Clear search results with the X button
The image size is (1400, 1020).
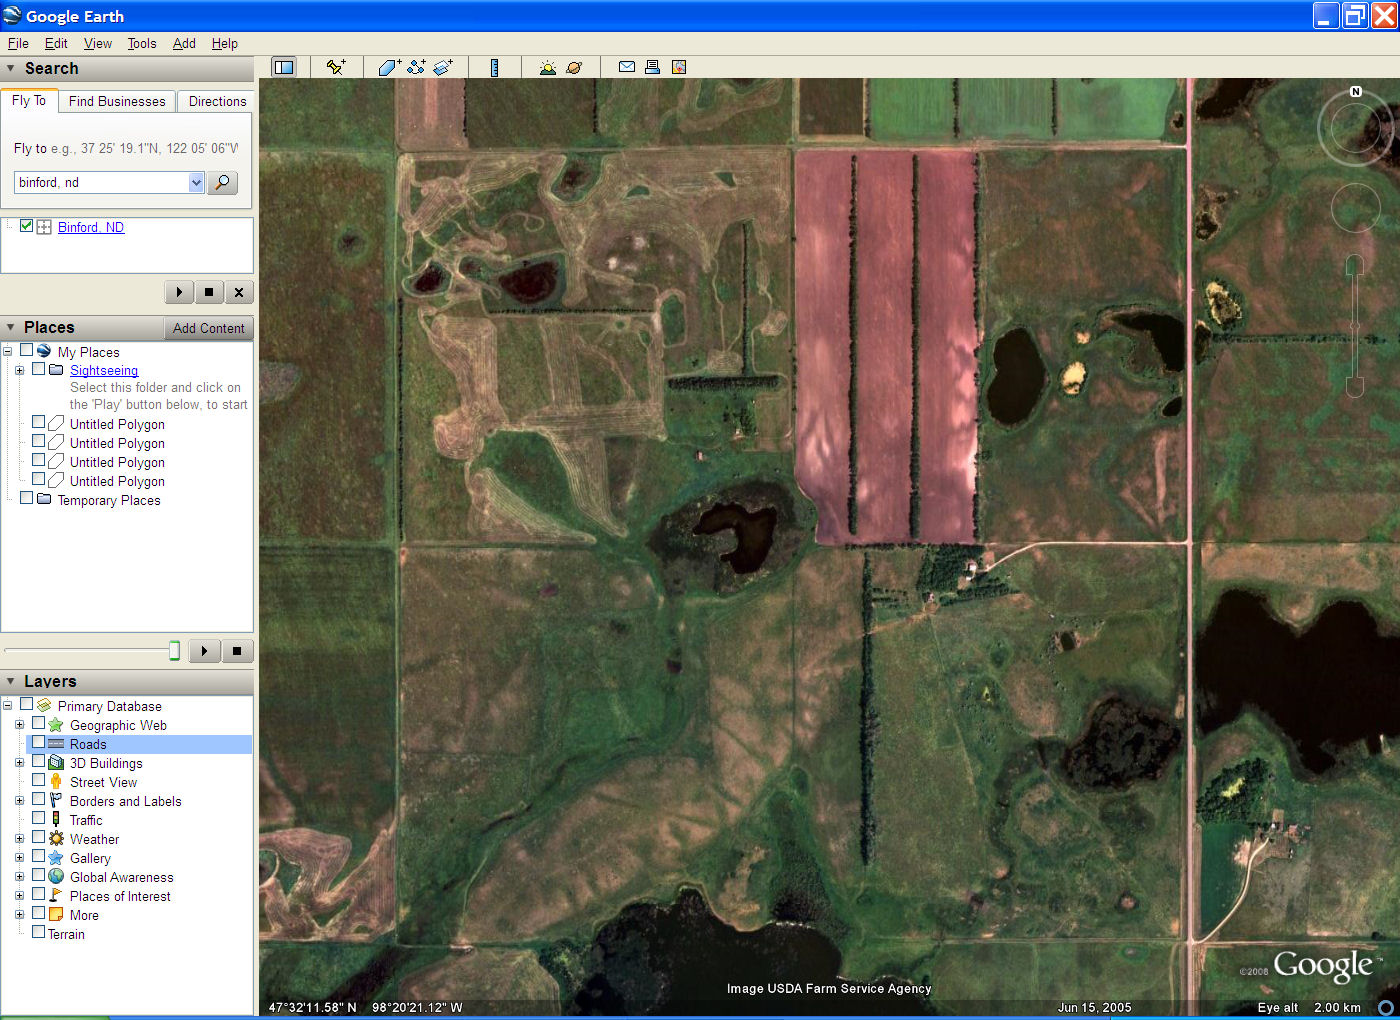coord(238,292)
